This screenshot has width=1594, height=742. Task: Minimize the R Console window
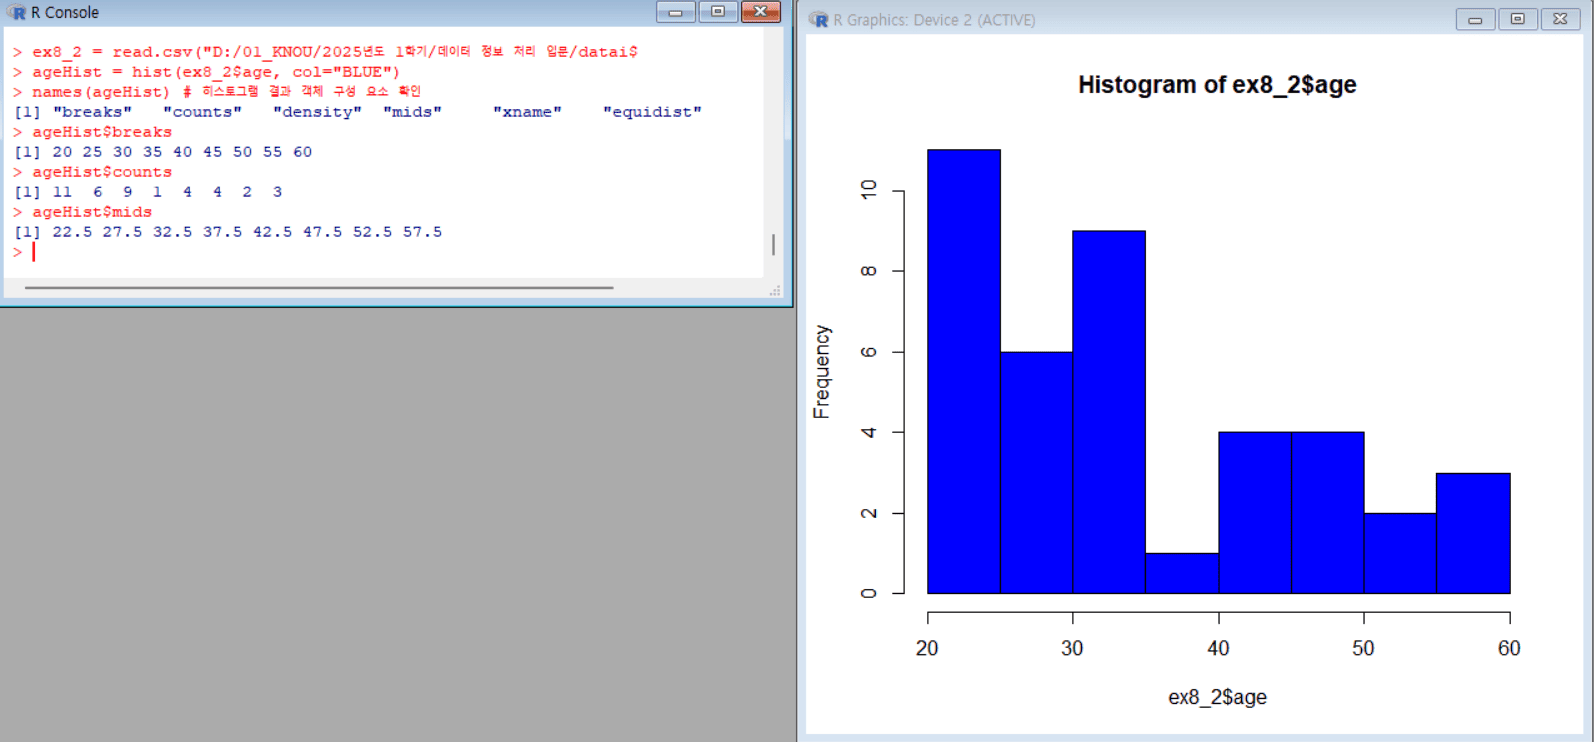675,12
